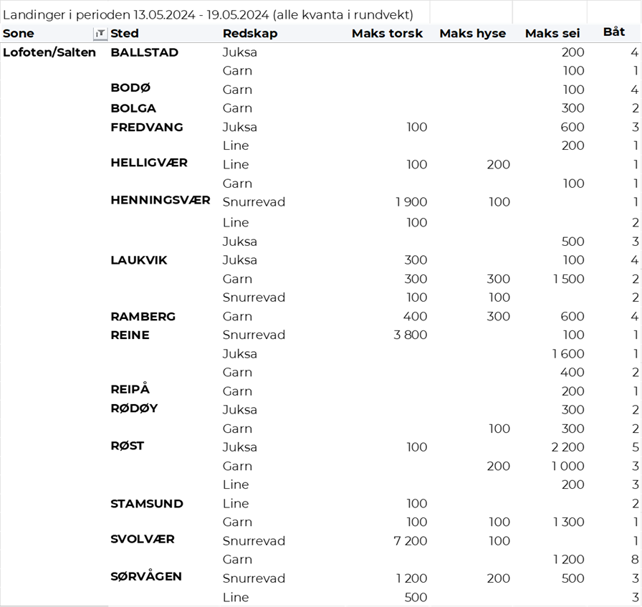Click the sort icon beside Sted
Viewport: 642px width, 607px height.
click(x=100, y=34)
